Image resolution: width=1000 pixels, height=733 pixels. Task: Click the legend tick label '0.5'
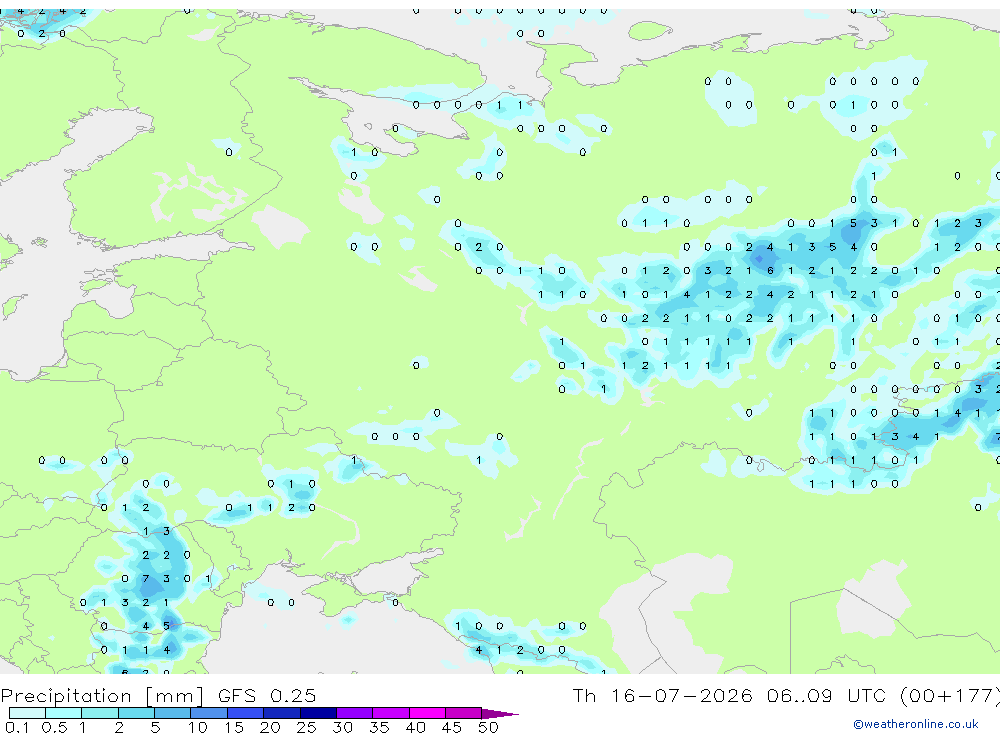[54, 727]
